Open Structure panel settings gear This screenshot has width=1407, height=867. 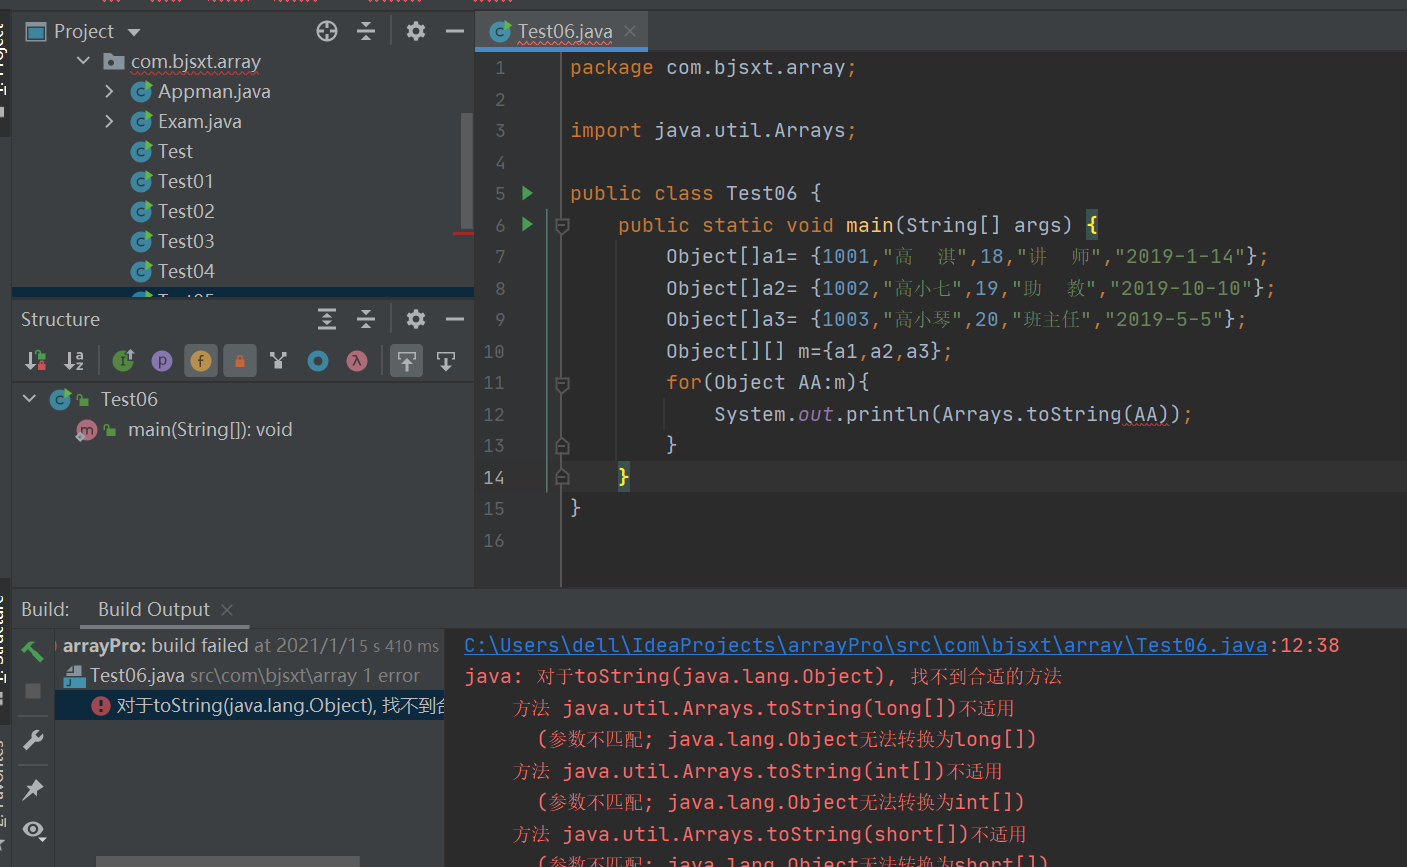click(416, 319)
